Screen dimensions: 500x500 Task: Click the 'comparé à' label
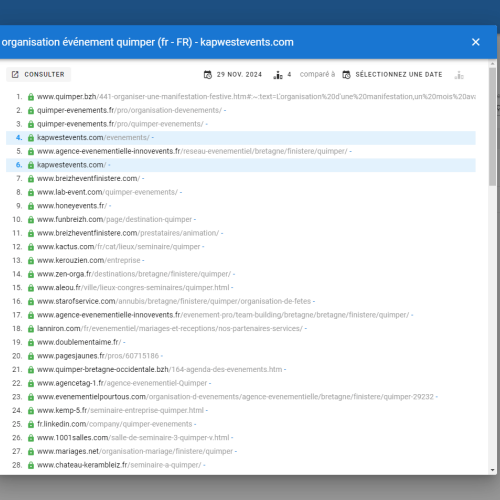tap(317, 74)
